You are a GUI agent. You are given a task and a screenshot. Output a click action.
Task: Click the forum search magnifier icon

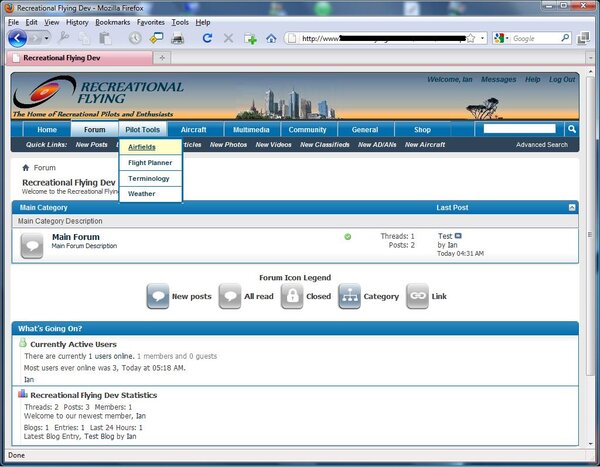coord(571,129)
